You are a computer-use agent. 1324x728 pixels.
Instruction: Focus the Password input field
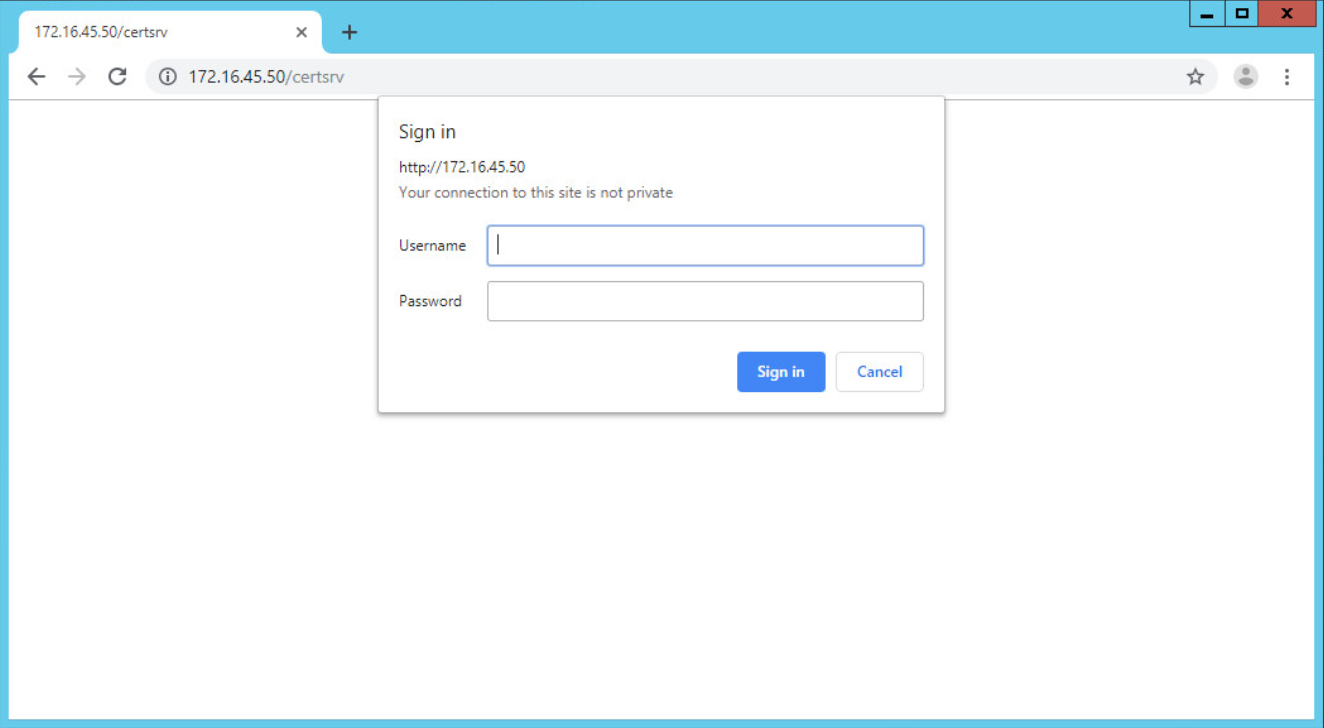point(705,301)
